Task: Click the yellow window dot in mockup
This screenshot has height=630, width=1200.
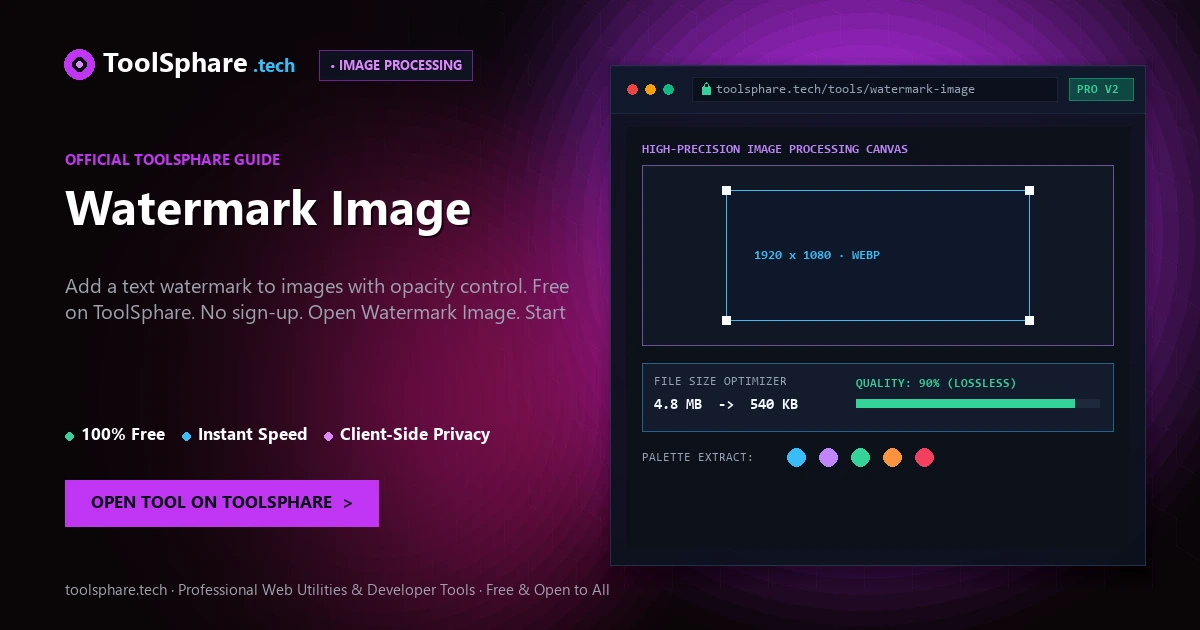Action: 650,89
